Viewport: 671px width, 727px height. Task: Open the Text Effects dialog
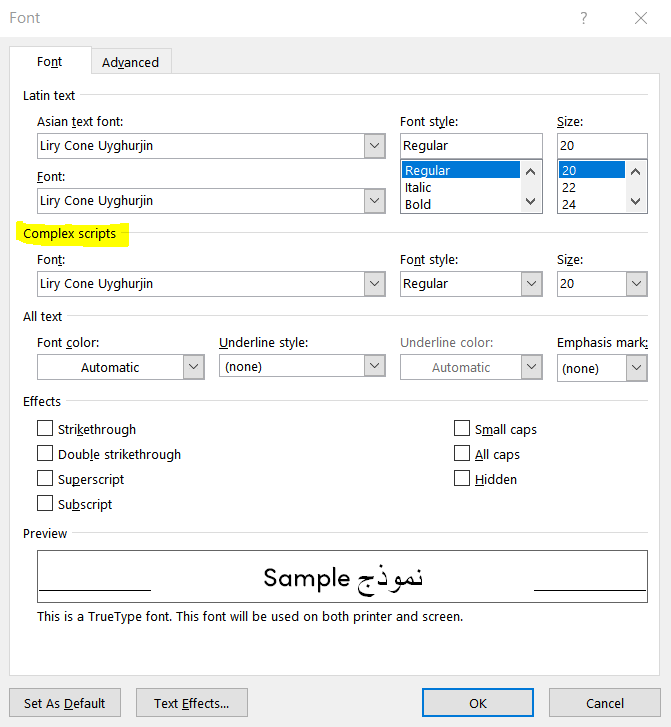(191, 703)
